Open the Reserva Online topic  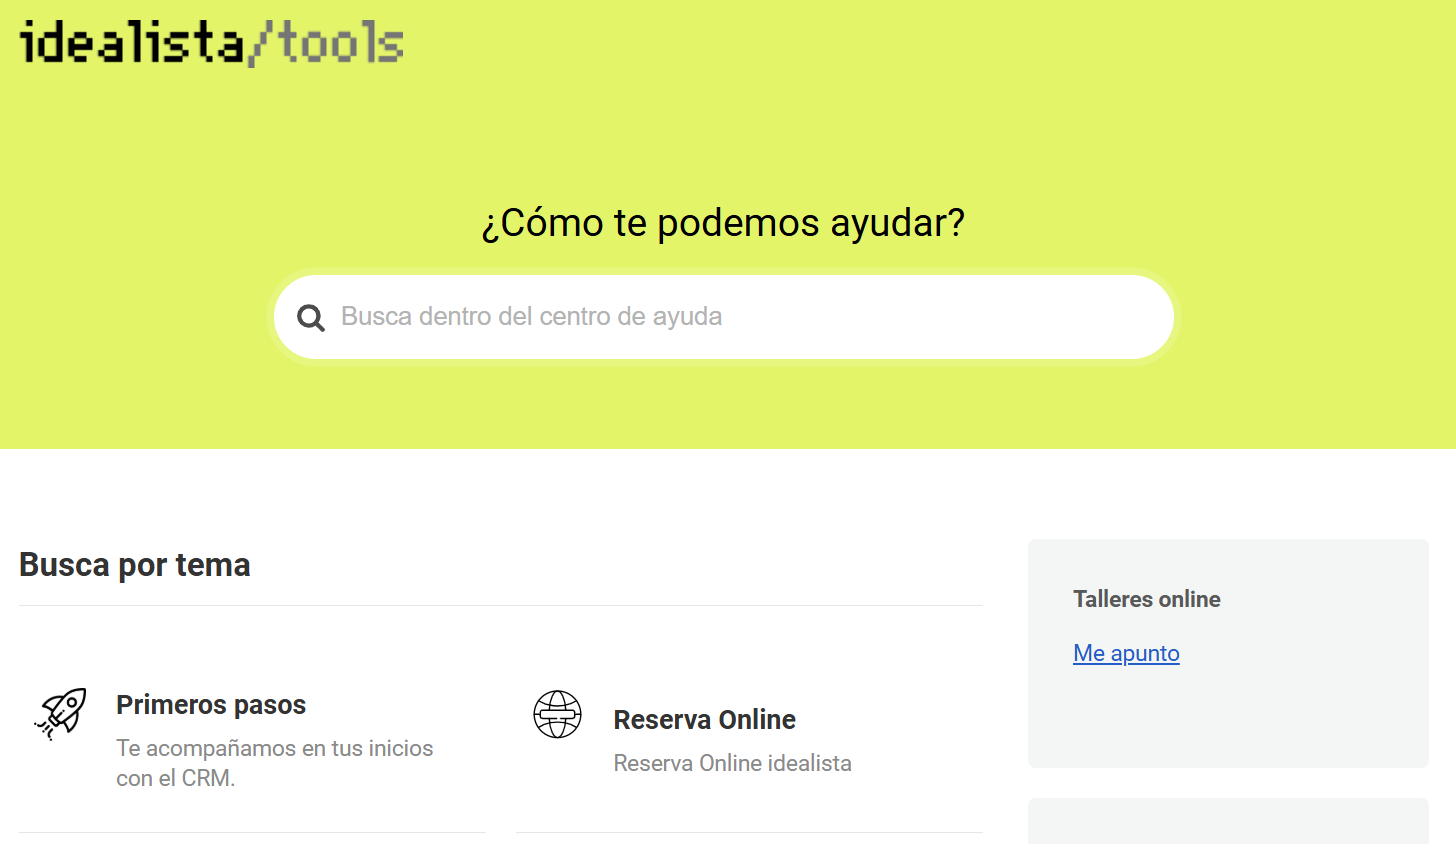tap(704, 720)
